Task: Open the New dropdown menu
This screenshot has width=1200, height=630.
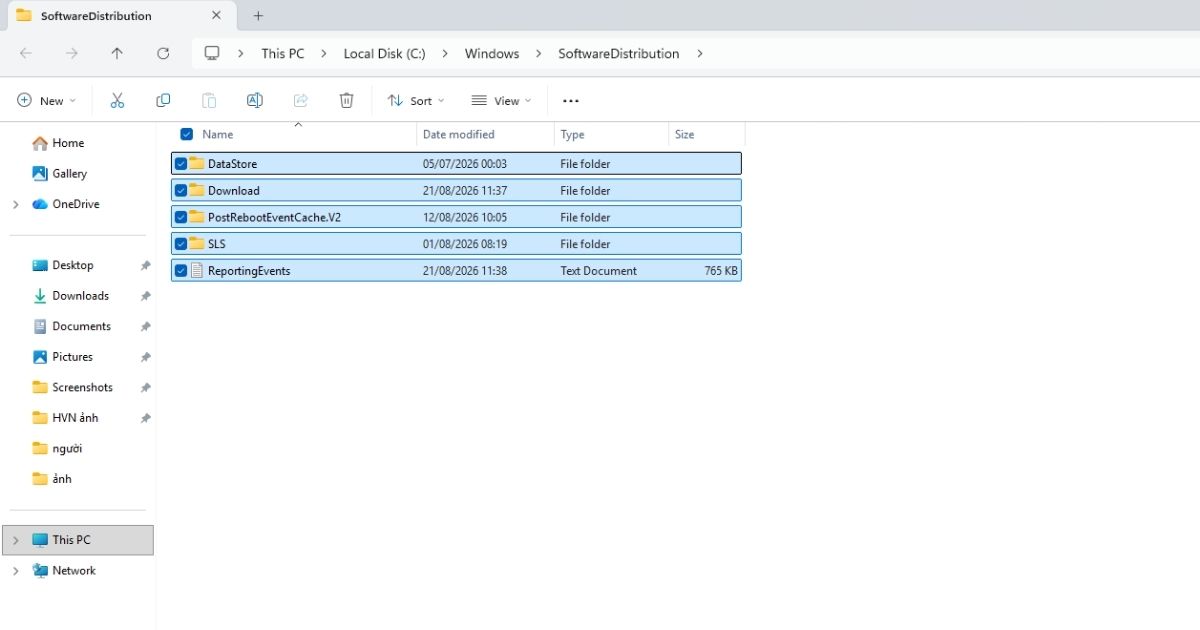Action: [47, 101]
